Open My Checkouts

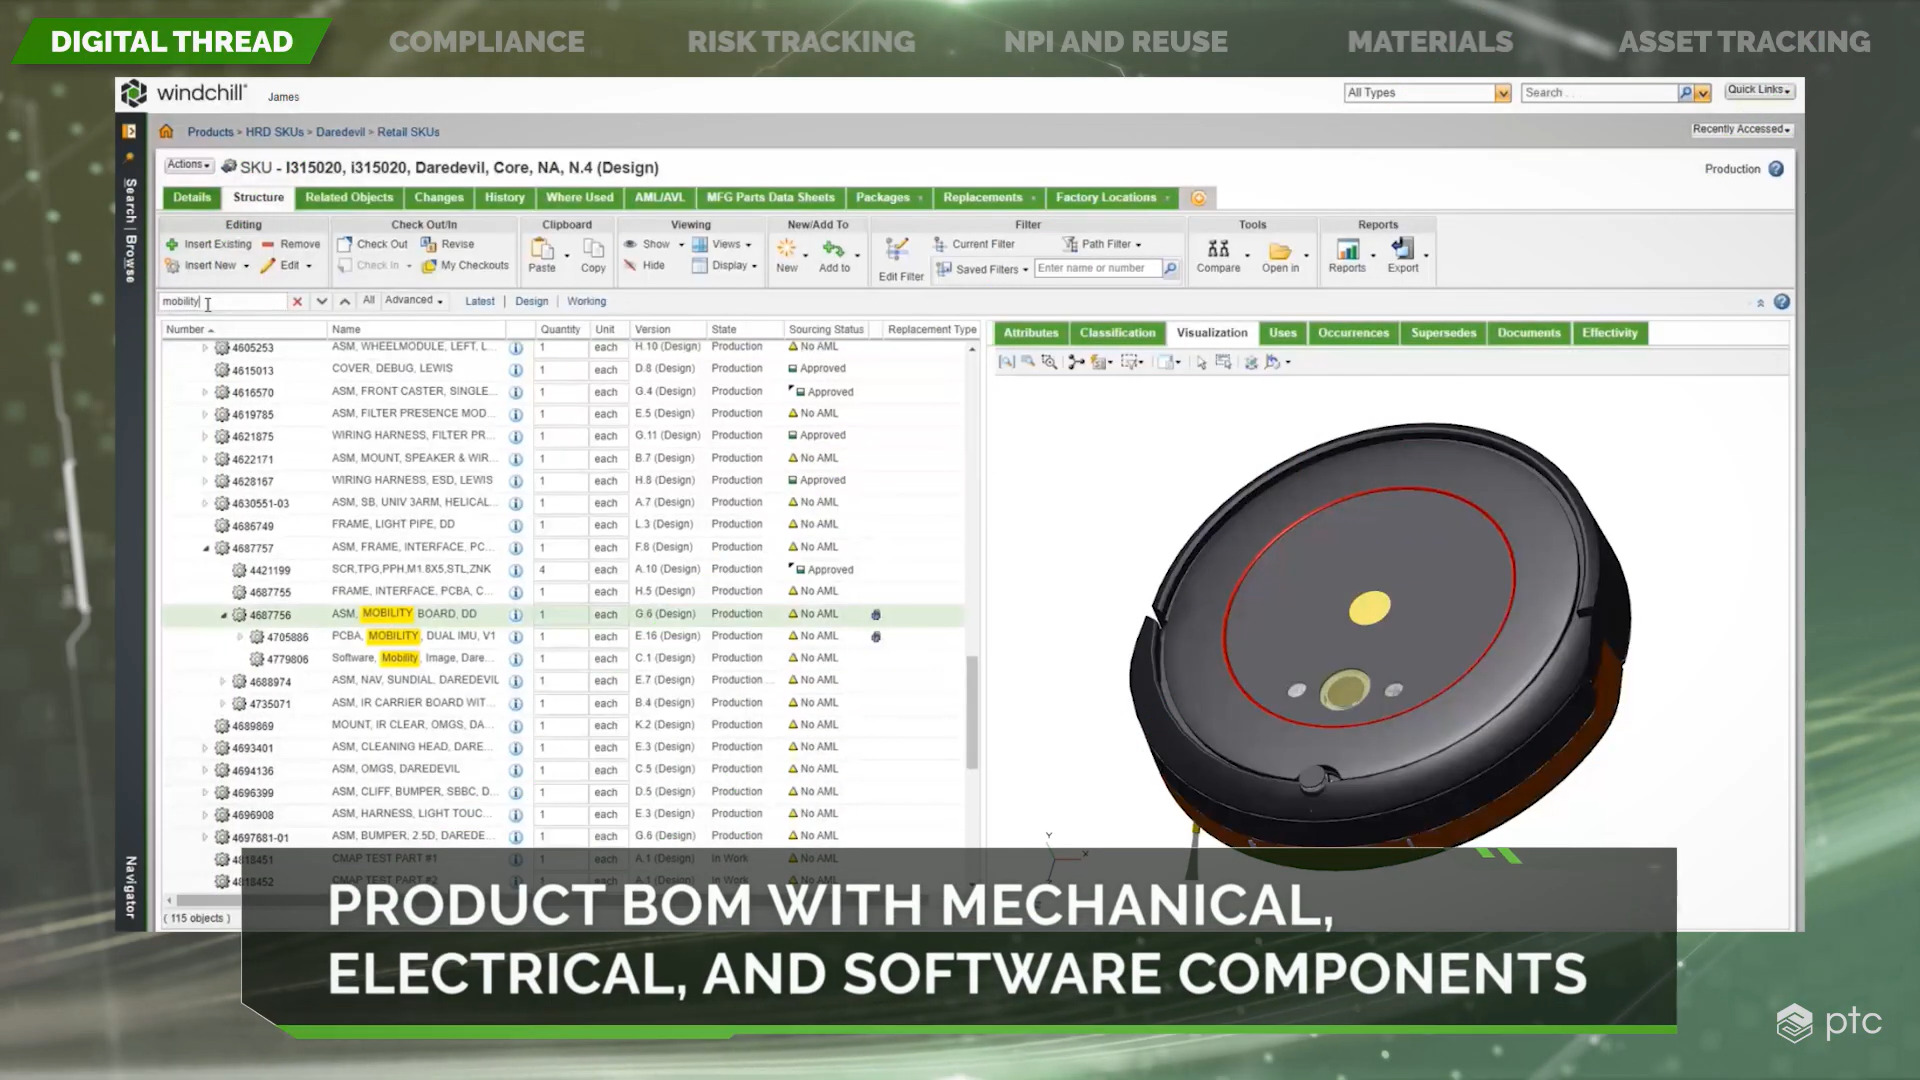[465, 266]
